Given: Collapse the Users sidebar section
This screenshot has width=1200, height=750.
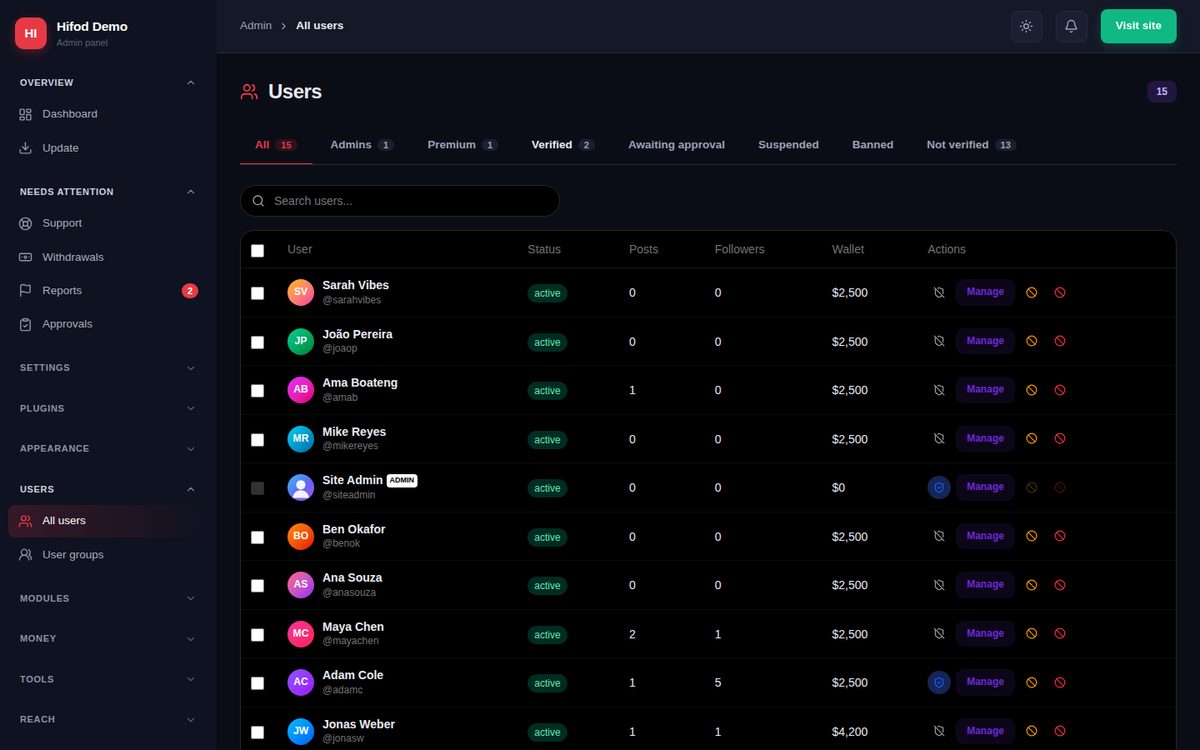Looking at the screenshot, I should click(x=108, y=490).
